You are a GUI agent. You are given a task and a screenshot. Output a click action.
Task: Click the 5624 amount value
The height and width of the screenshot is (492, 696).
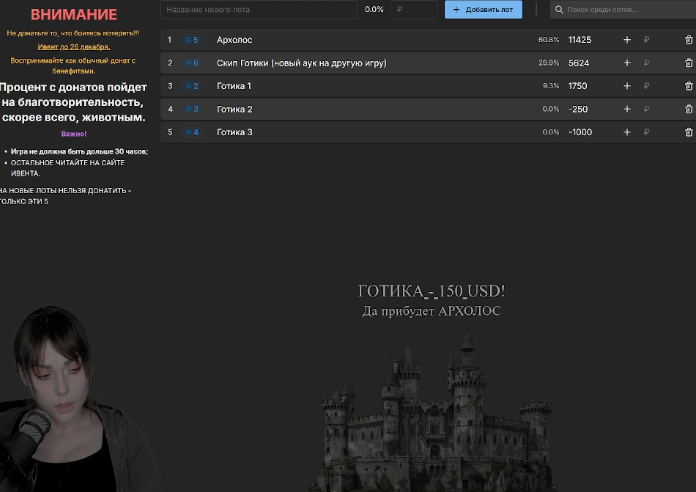click(579, 63)
